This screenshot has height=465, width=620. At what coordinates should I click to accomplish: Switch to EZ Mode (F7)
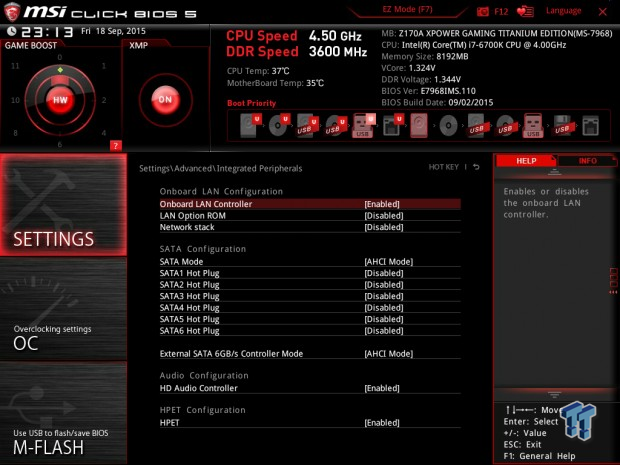pos(407,9)
